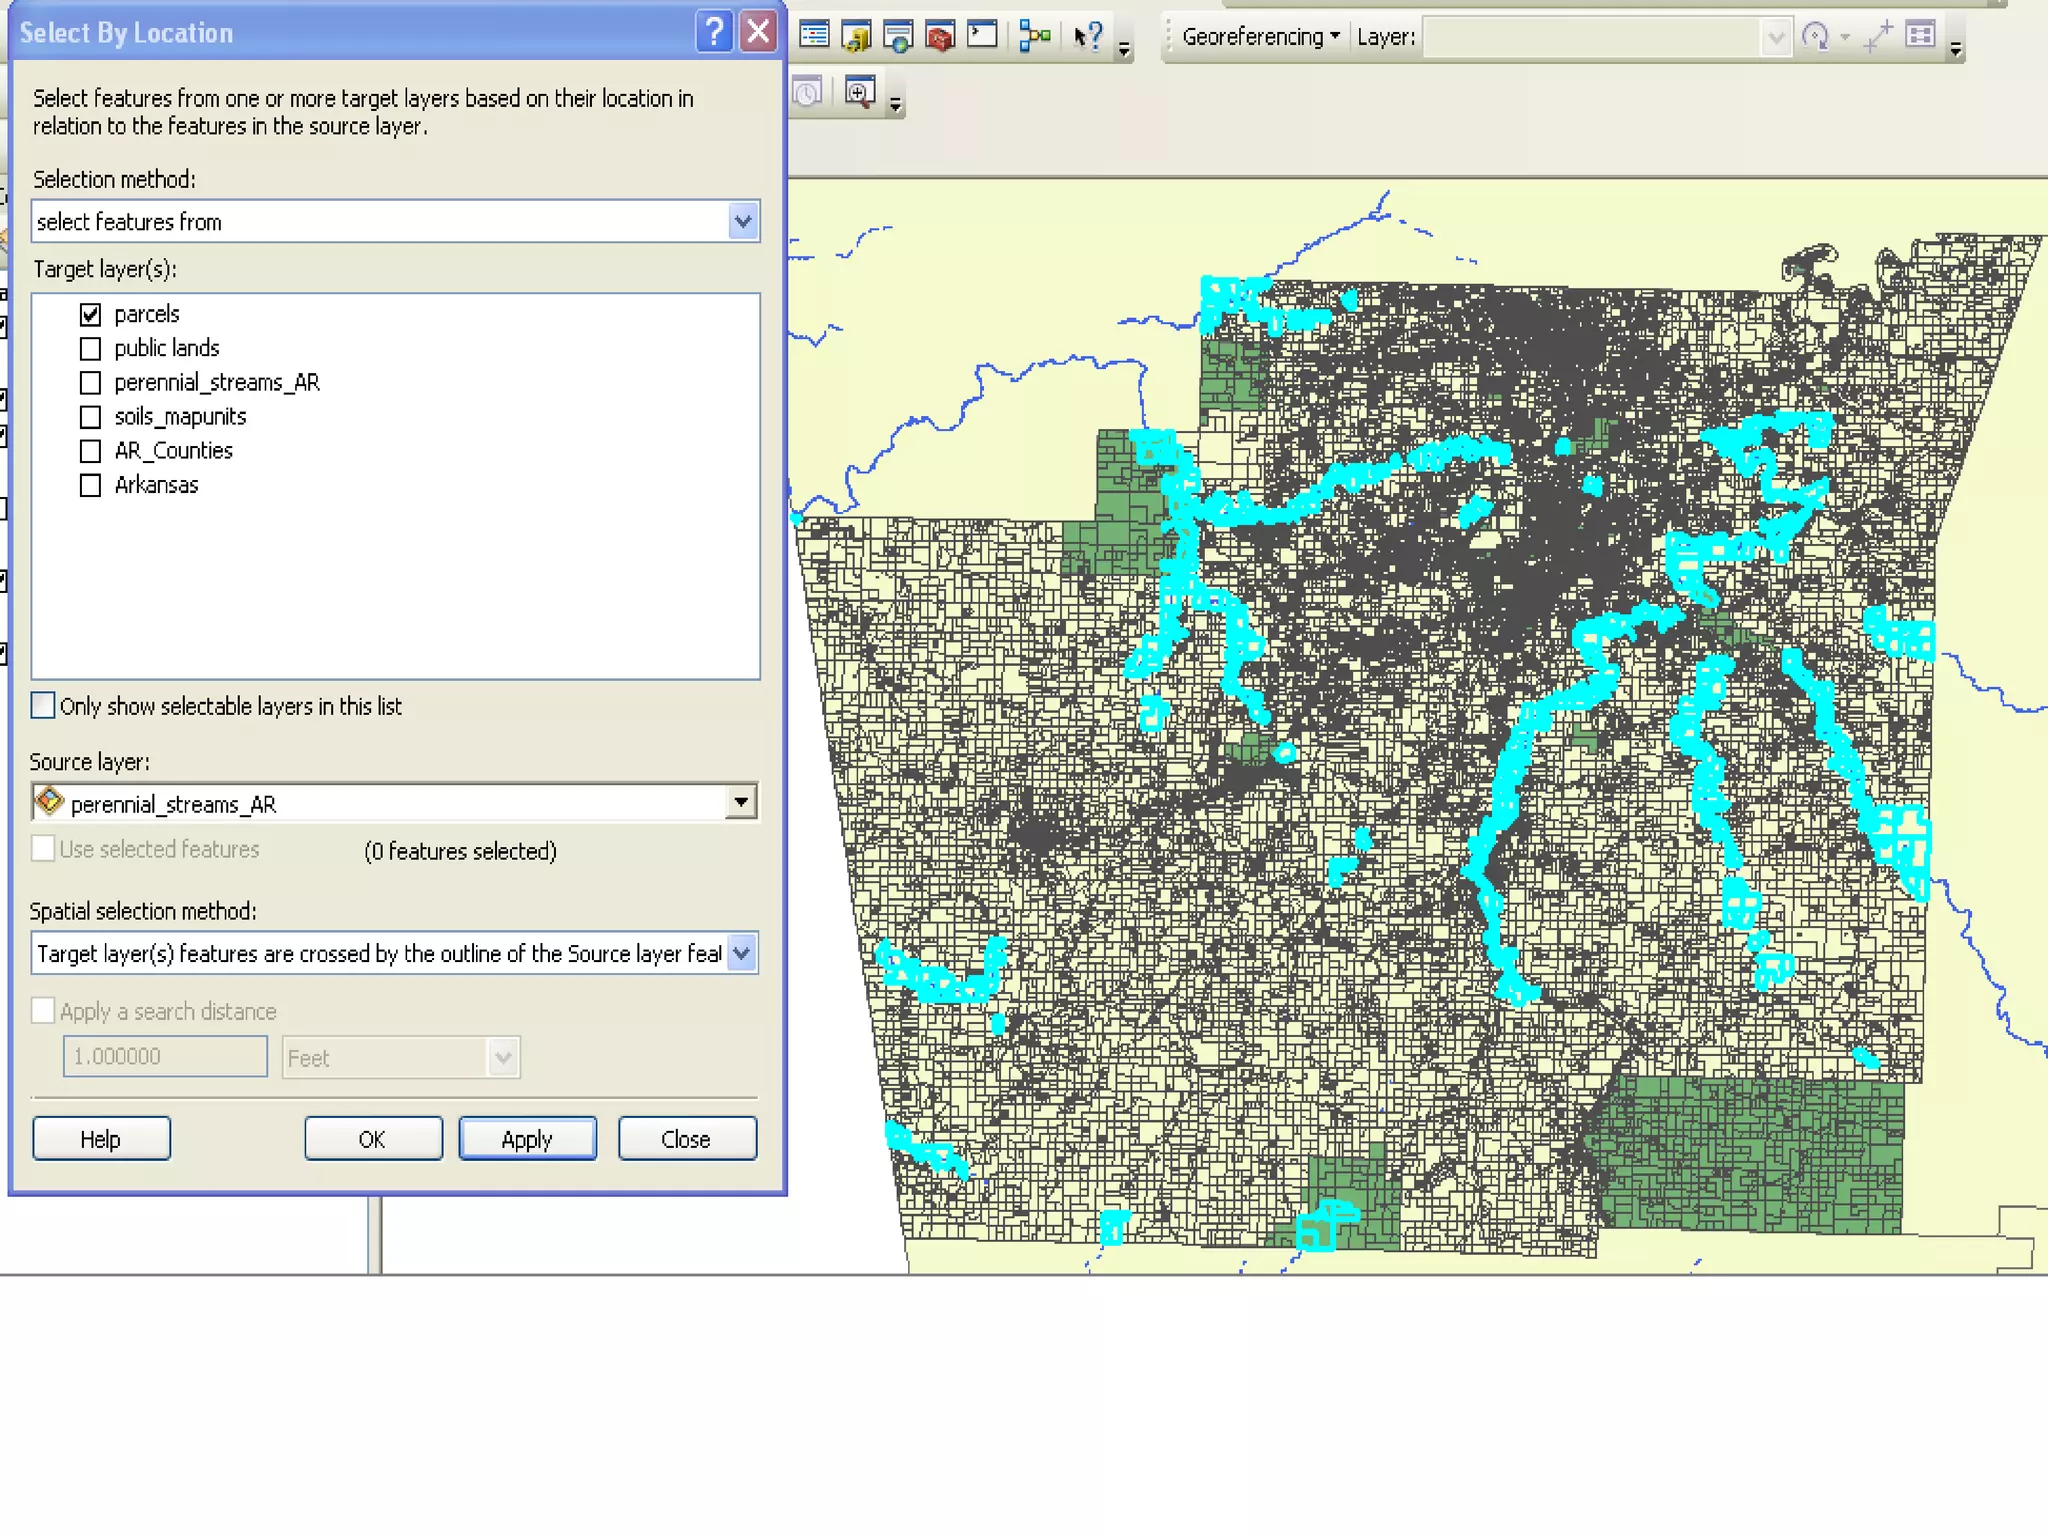The image size is (2048, 1536).
Task: Open the ArcToolbox red toolbox icon
Action: click(x=940, y=36)
